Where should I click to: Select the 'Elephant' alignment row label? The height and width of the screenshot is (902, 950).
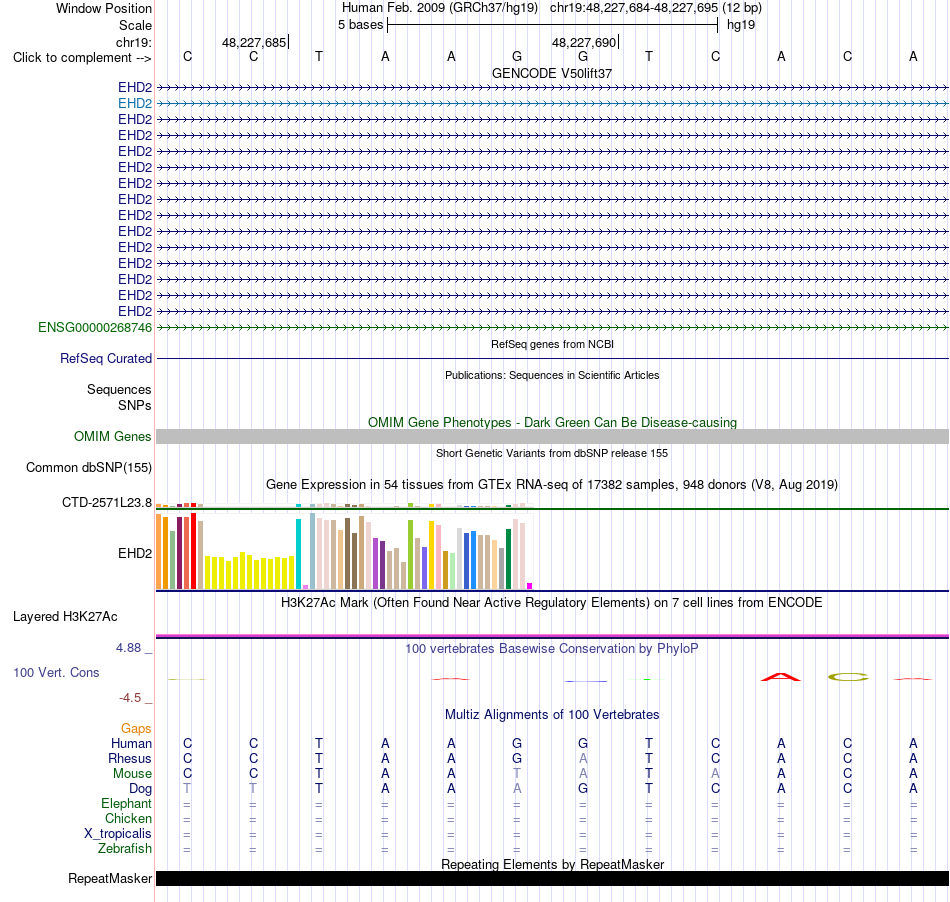127,804
